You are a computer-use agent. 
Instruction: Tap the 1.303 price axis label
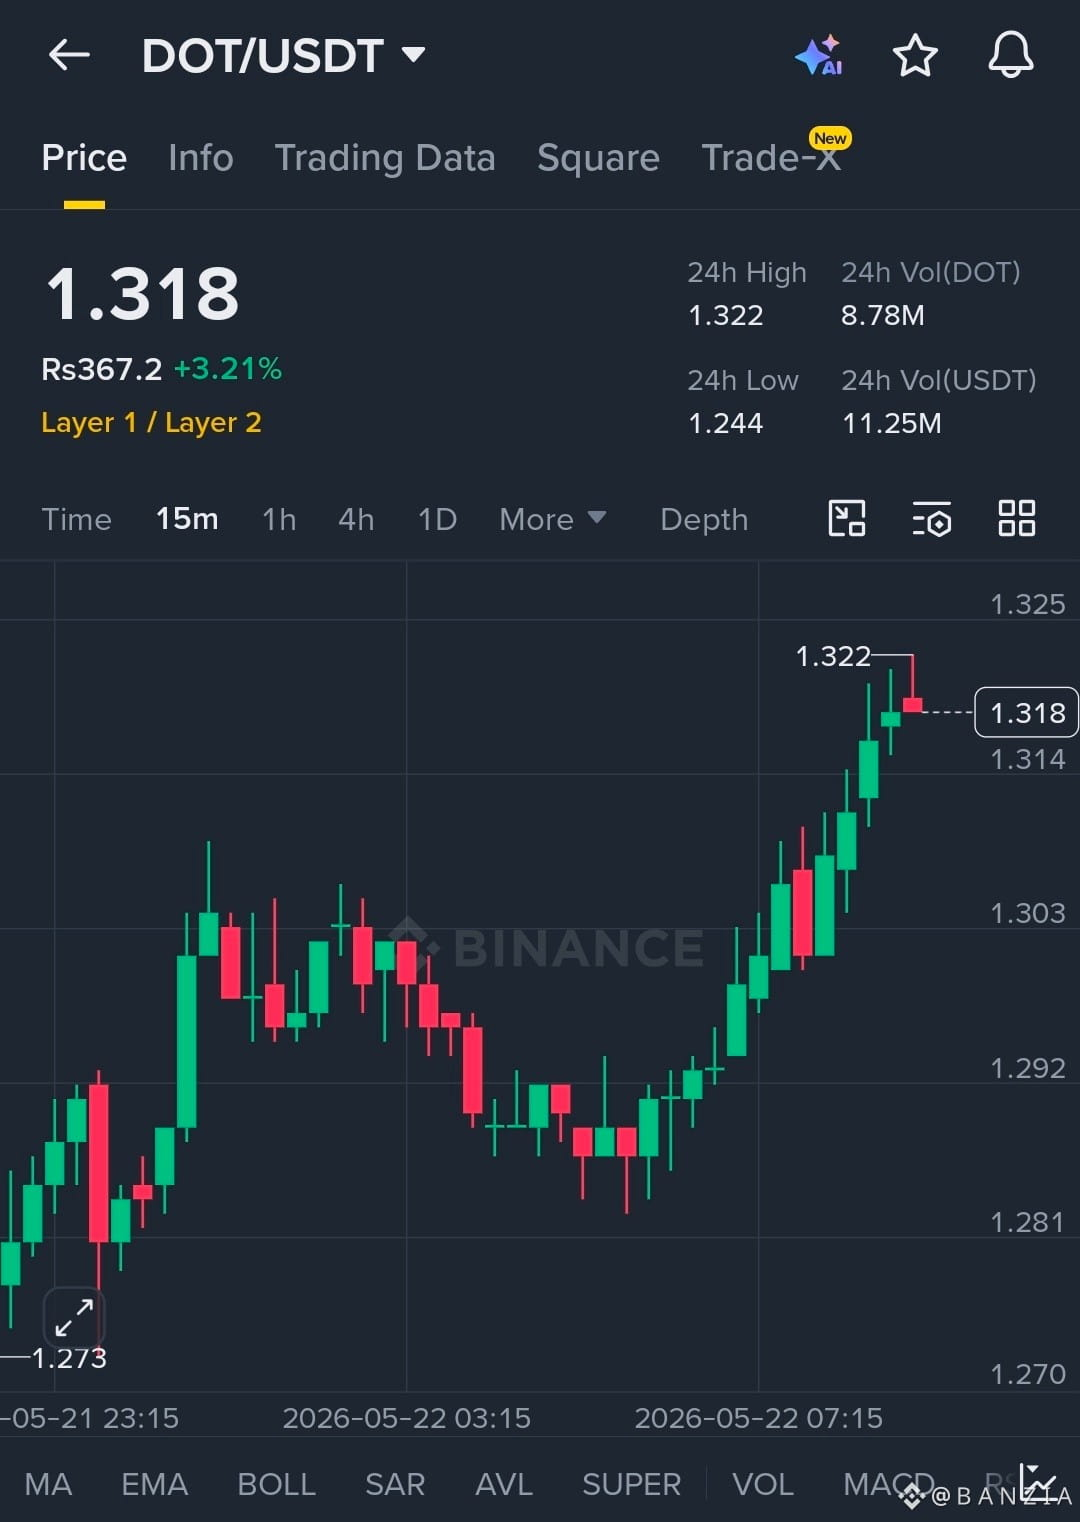coord(1027,913)
